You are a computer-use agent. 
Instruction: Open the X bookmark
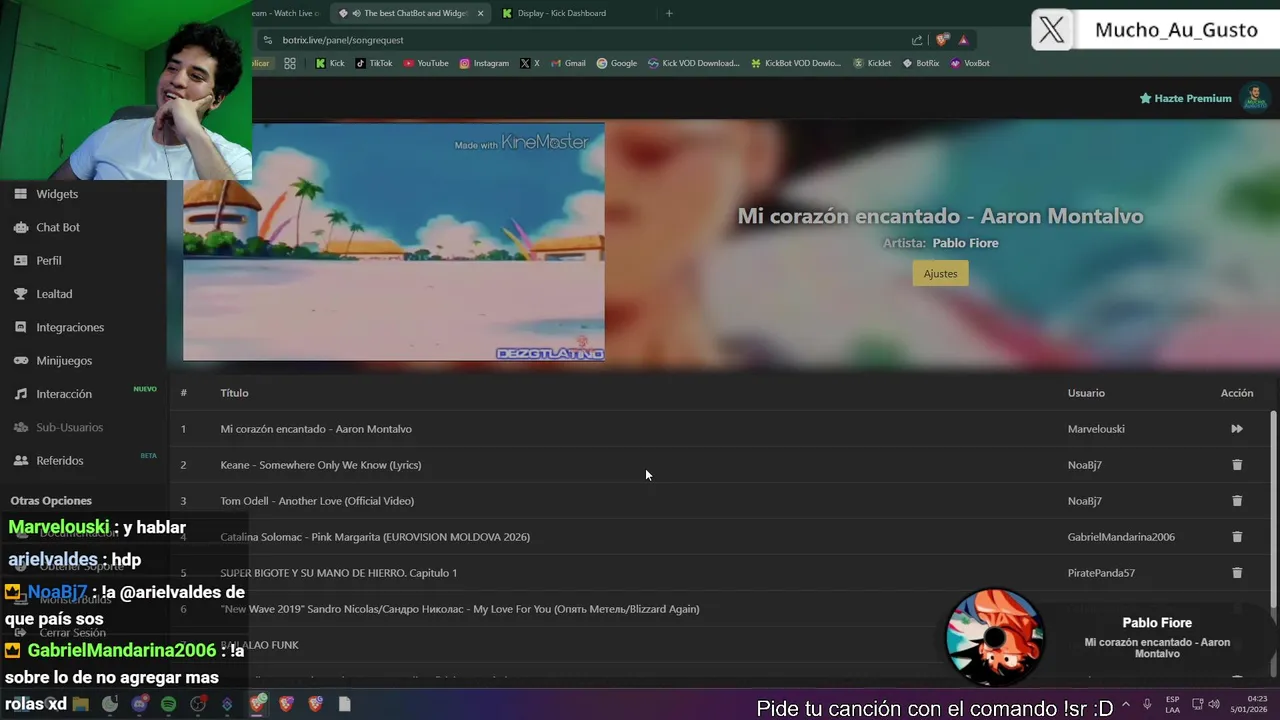click(530, 63)
